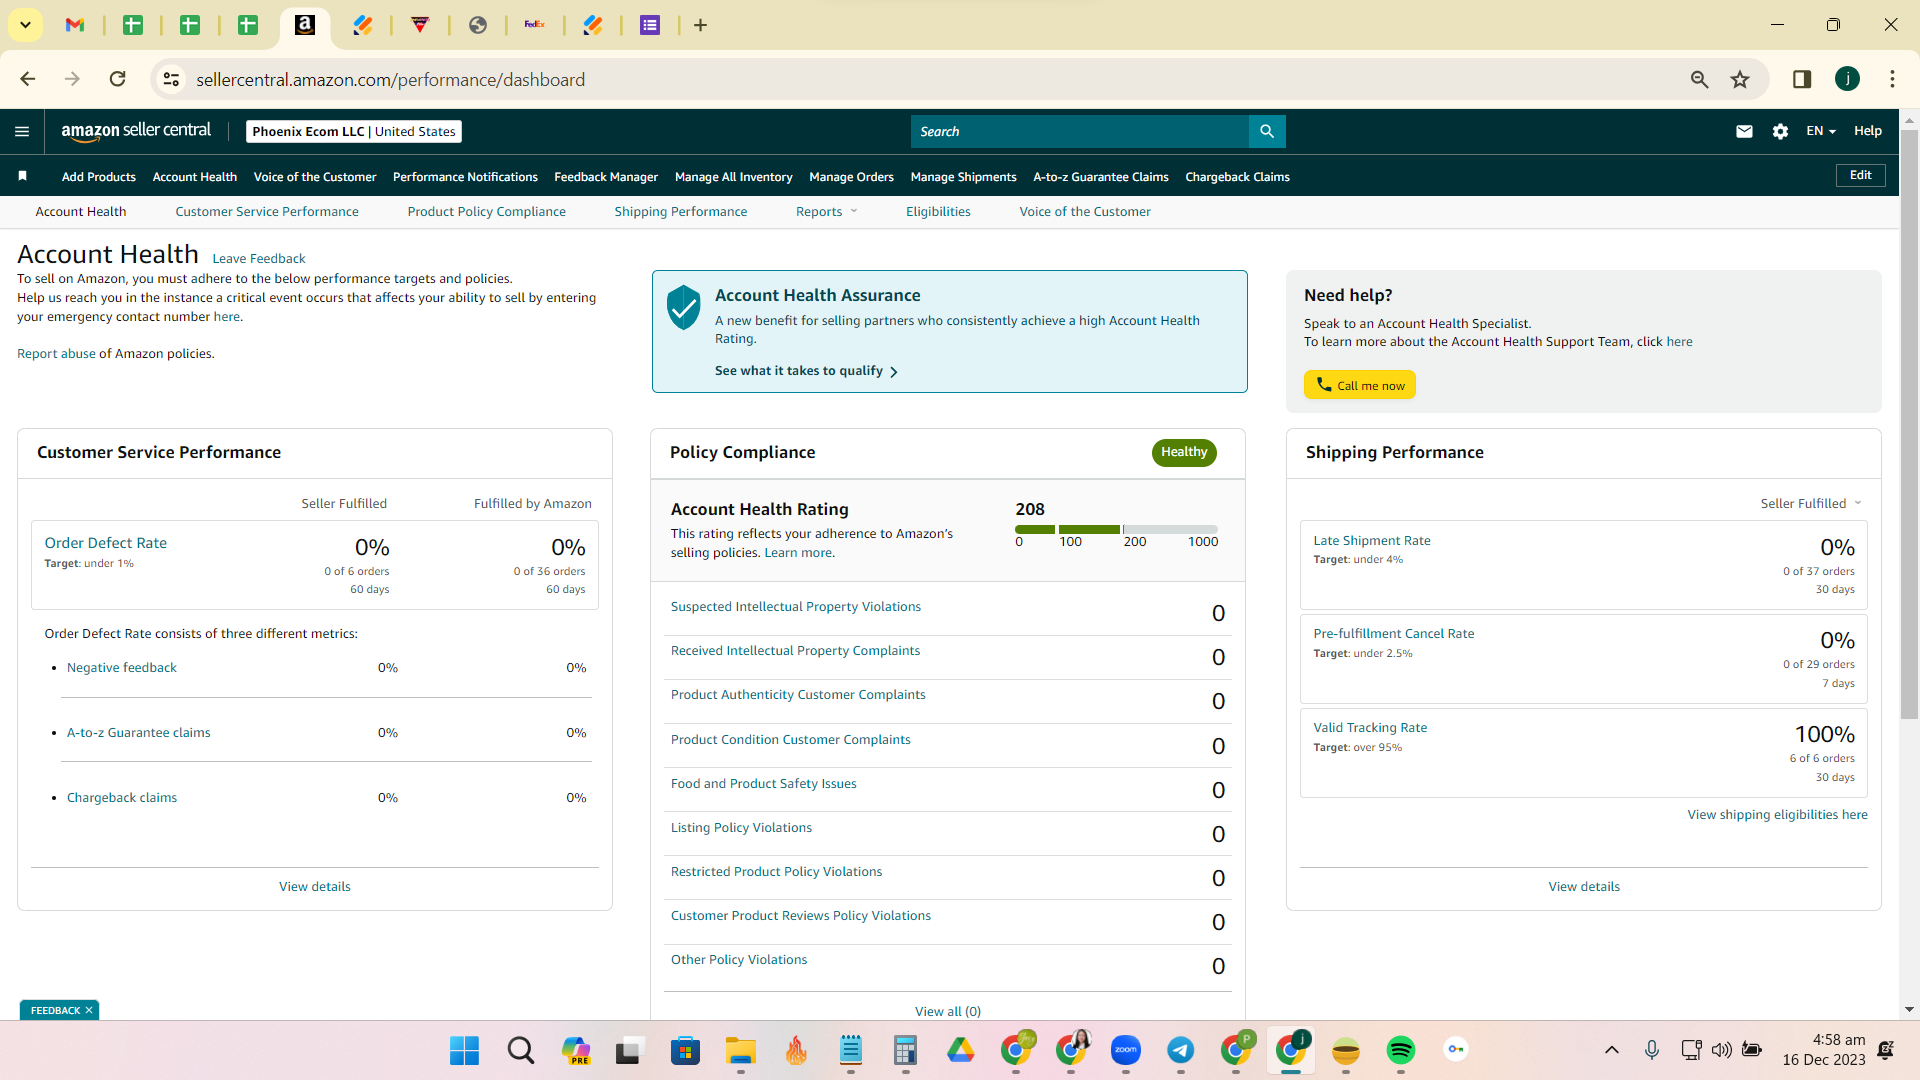Open Spotify from the taskbar

(1400, 1050)
